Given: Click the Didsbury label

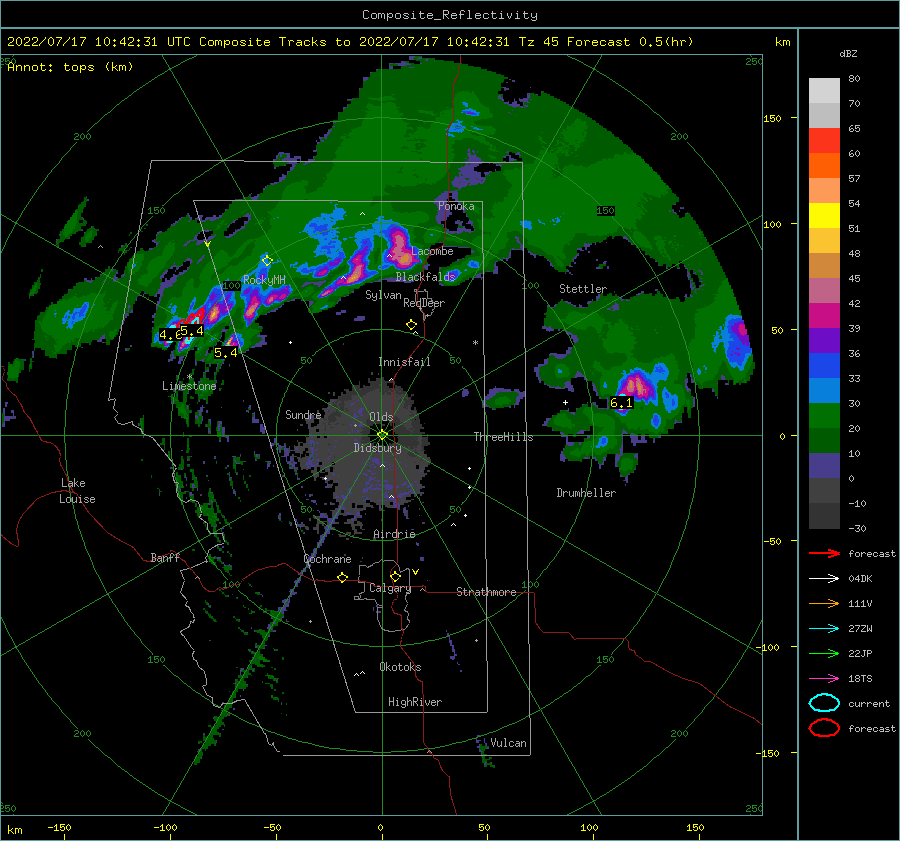Looking at the screenshot, I should 377,448.
